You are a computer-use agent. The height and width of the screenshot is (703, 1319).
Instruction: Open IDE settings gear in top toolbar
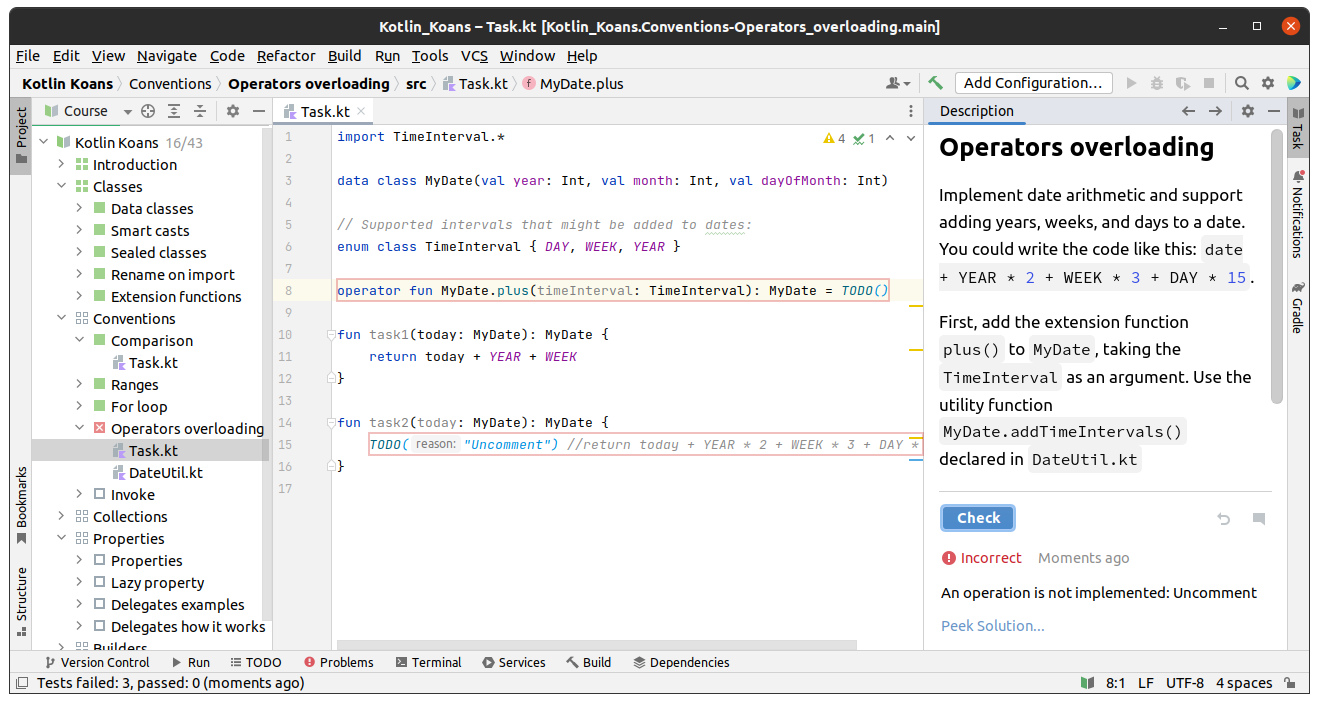tap(1267, 83)
